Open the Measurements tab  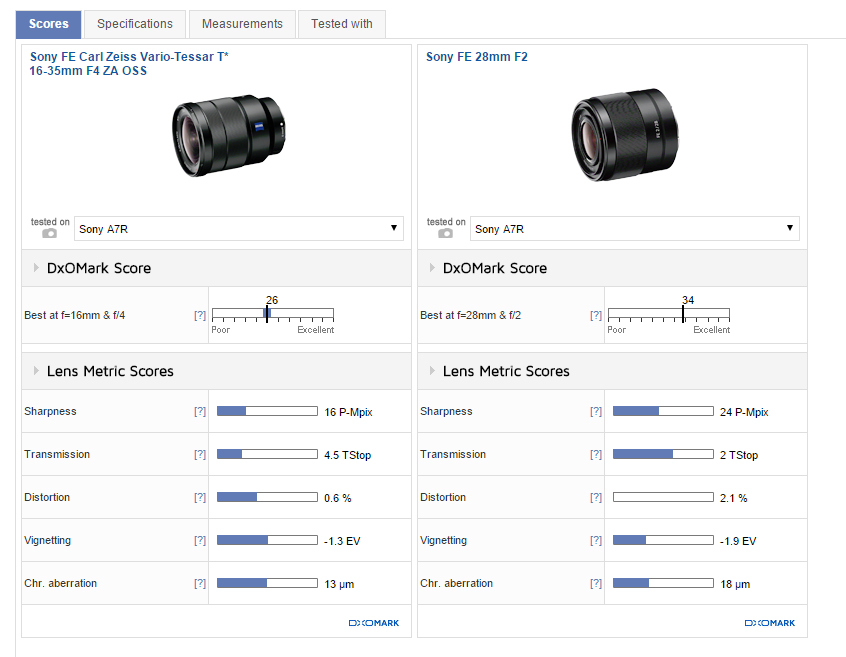click(242, 24)
